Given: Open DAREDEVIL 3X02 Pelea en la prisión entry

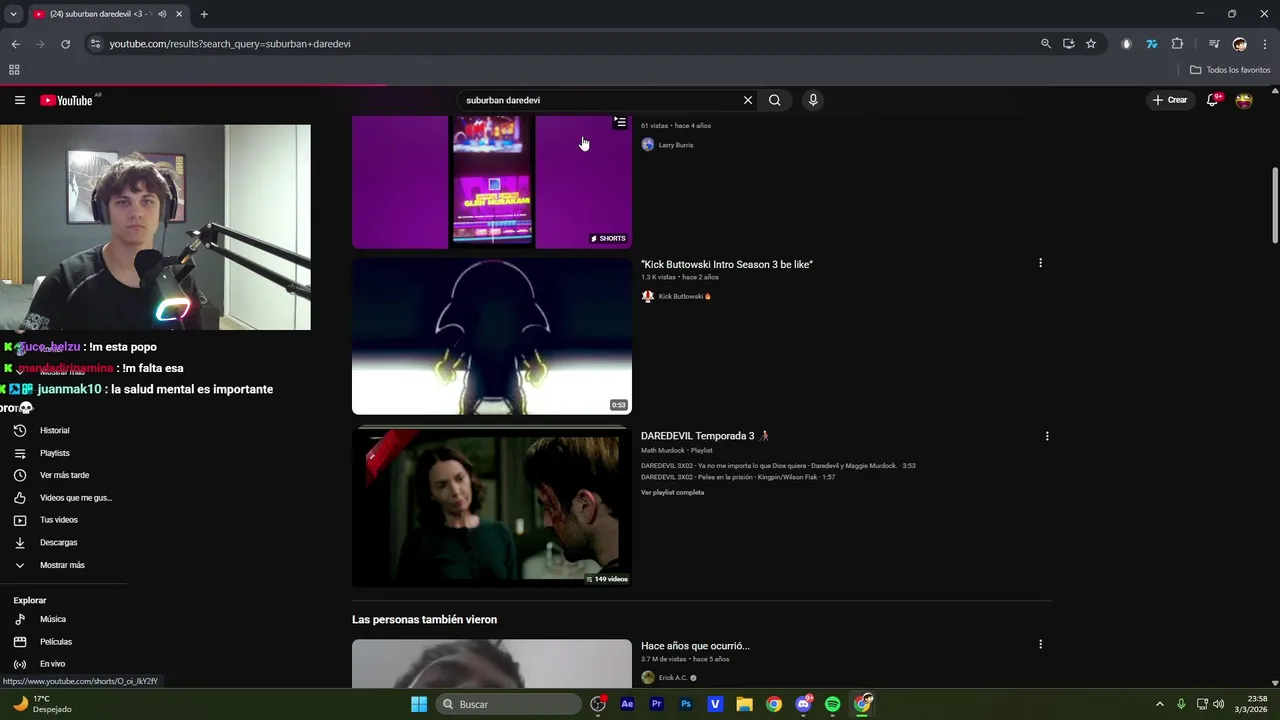Looking at the screenshot, I should [738, 477].
